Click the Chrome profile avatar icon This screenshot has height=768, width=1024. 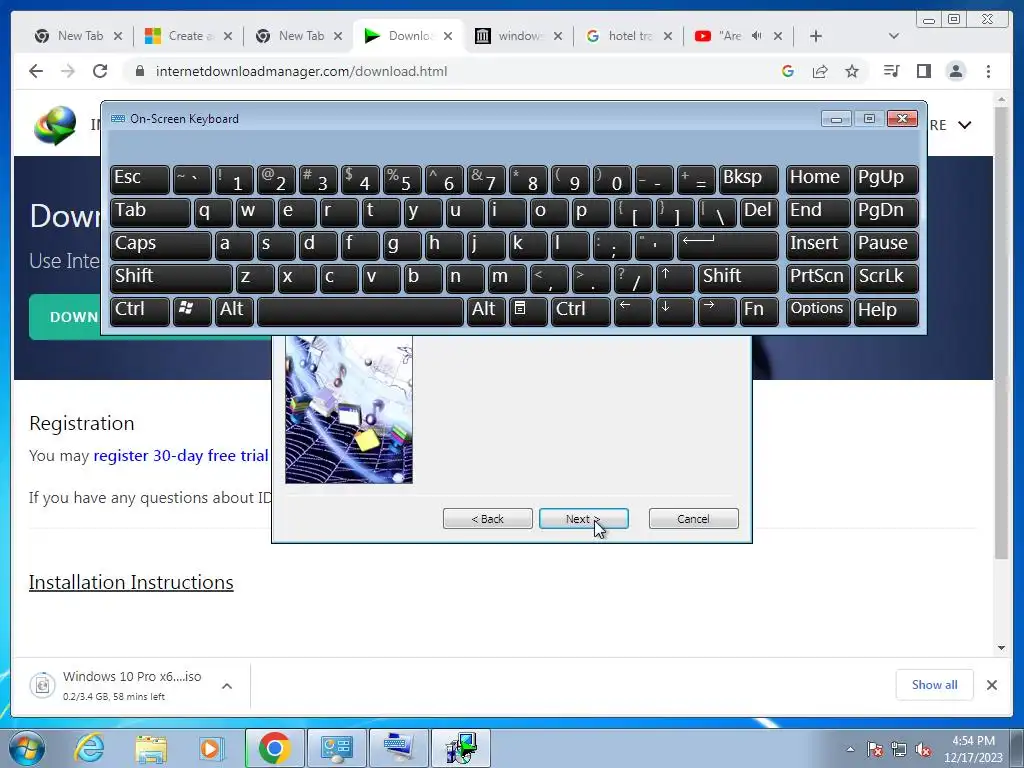956,71
